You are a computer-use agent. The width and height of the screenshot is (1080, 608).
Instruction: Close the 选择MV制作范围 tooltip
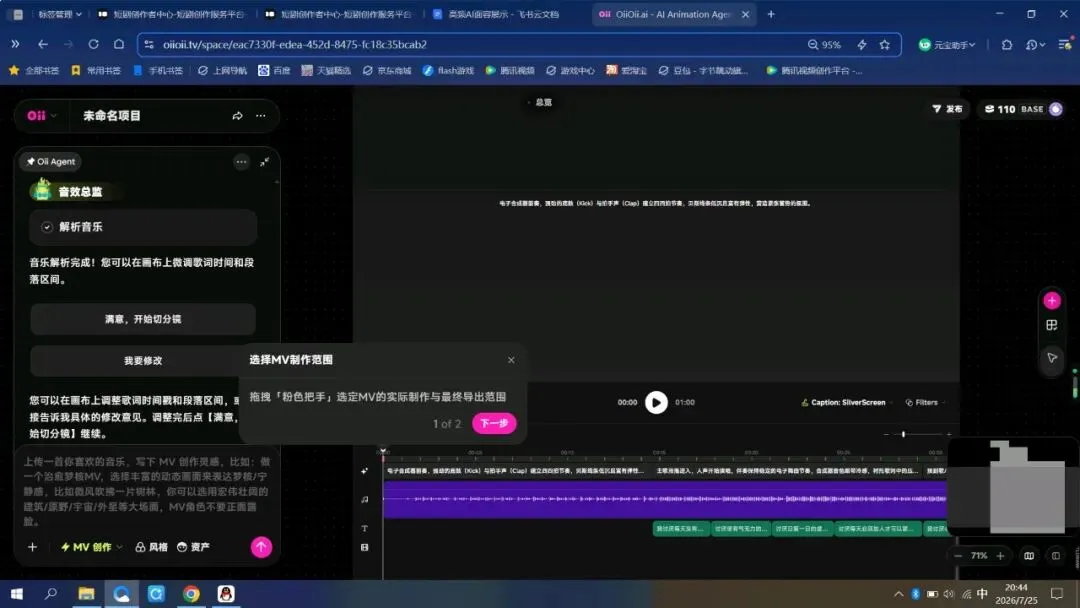coord(511,360)
